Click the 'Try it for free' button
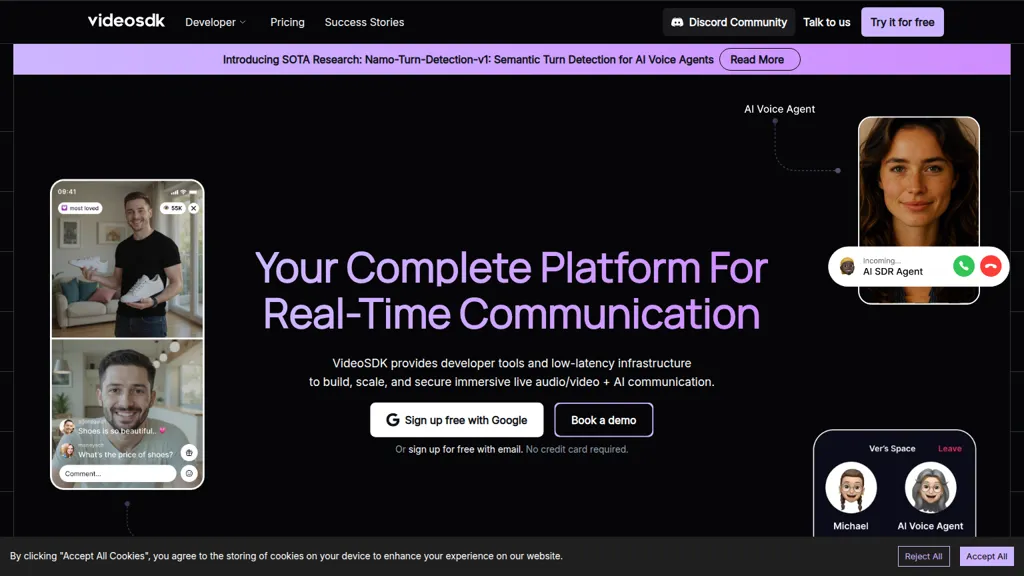The image size is (1024, 576). [x=901, y=21]
